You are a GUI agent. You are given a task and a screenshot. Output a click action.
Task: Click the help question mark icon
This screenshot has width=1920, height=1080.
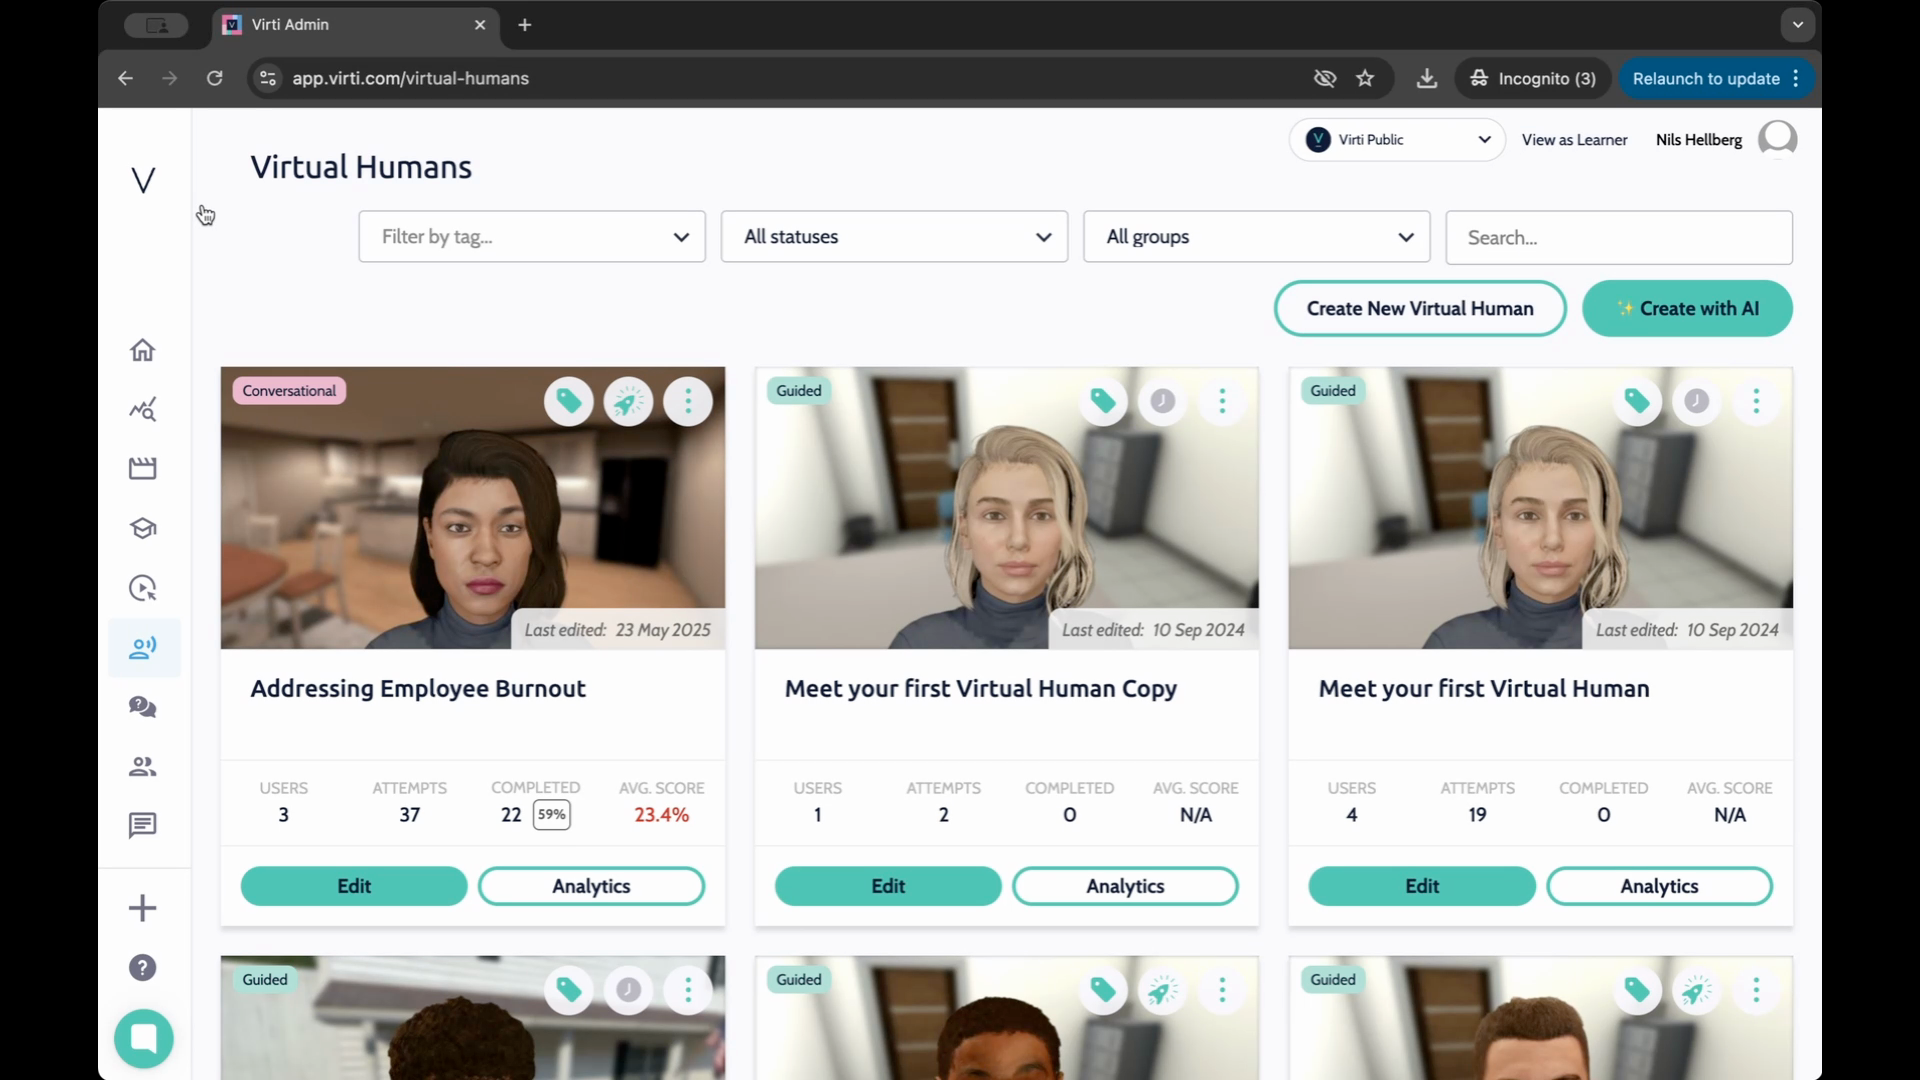point(143,968)
